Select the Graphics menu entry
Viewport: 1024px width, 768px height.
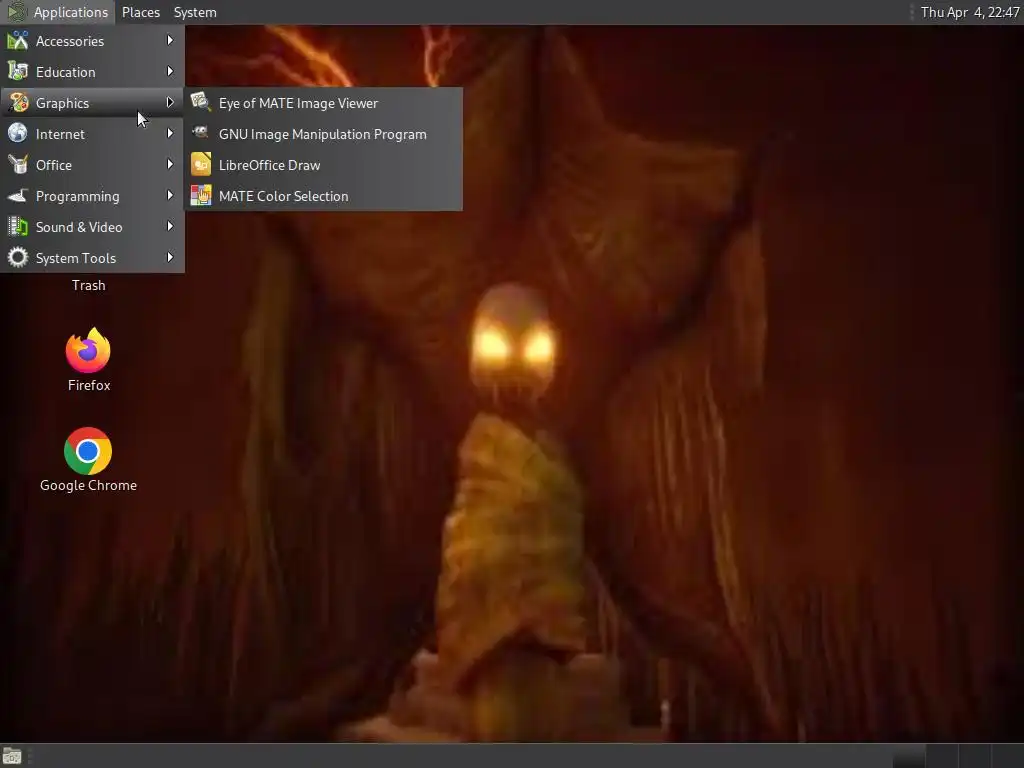(x=92, y=103)
